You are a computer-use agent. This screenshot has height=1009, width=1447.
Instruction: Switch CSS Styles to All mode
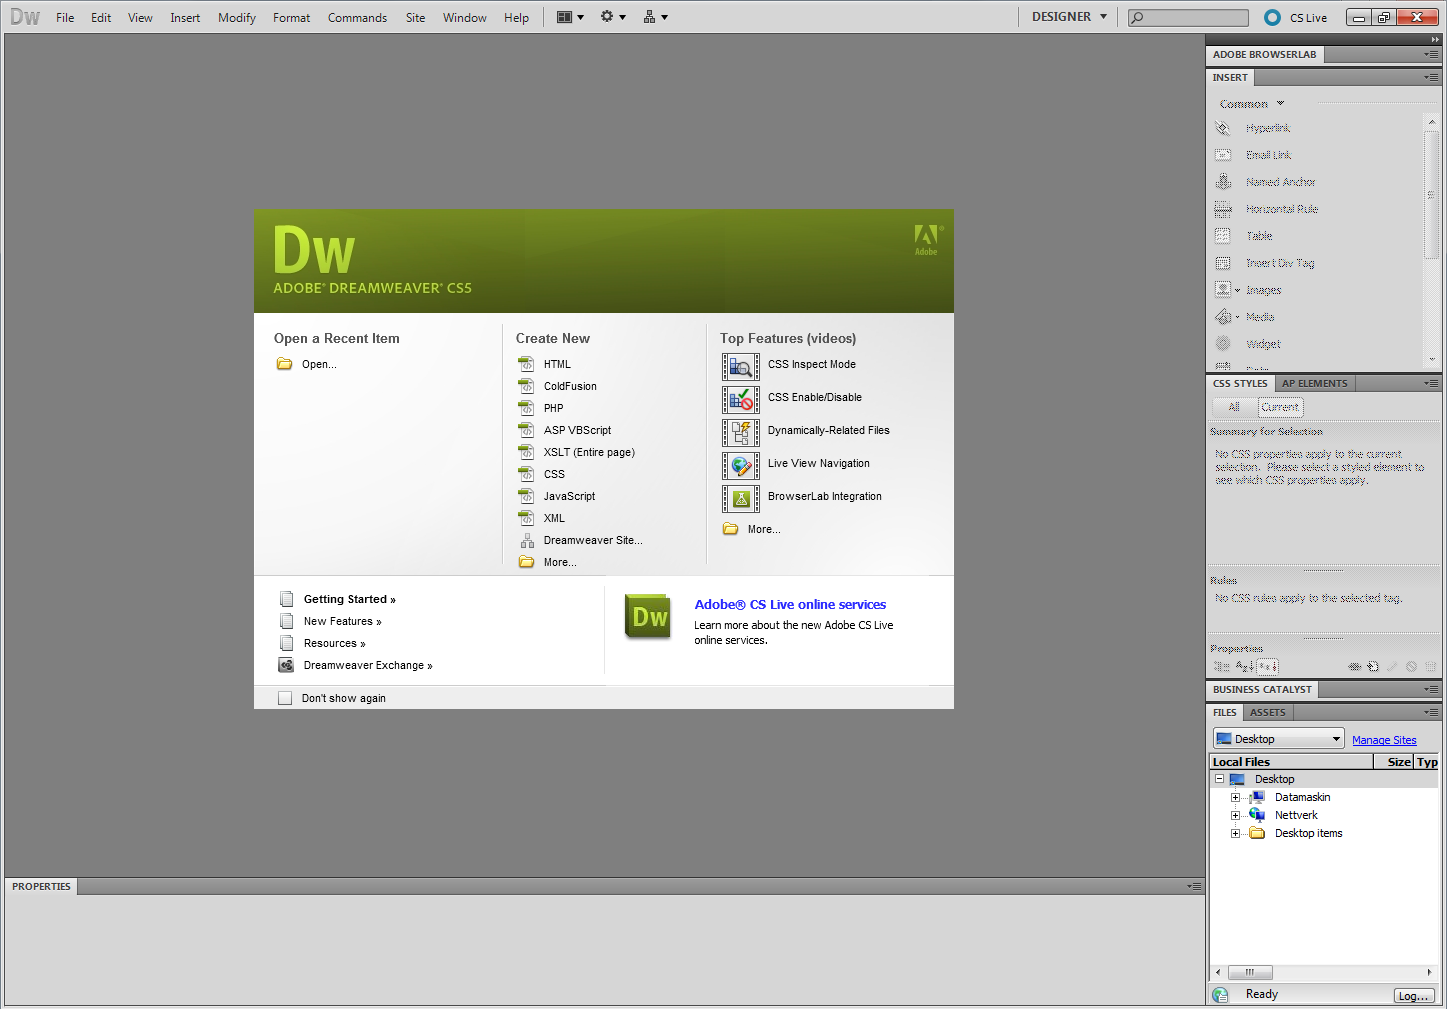click(x=1234, y=407)
